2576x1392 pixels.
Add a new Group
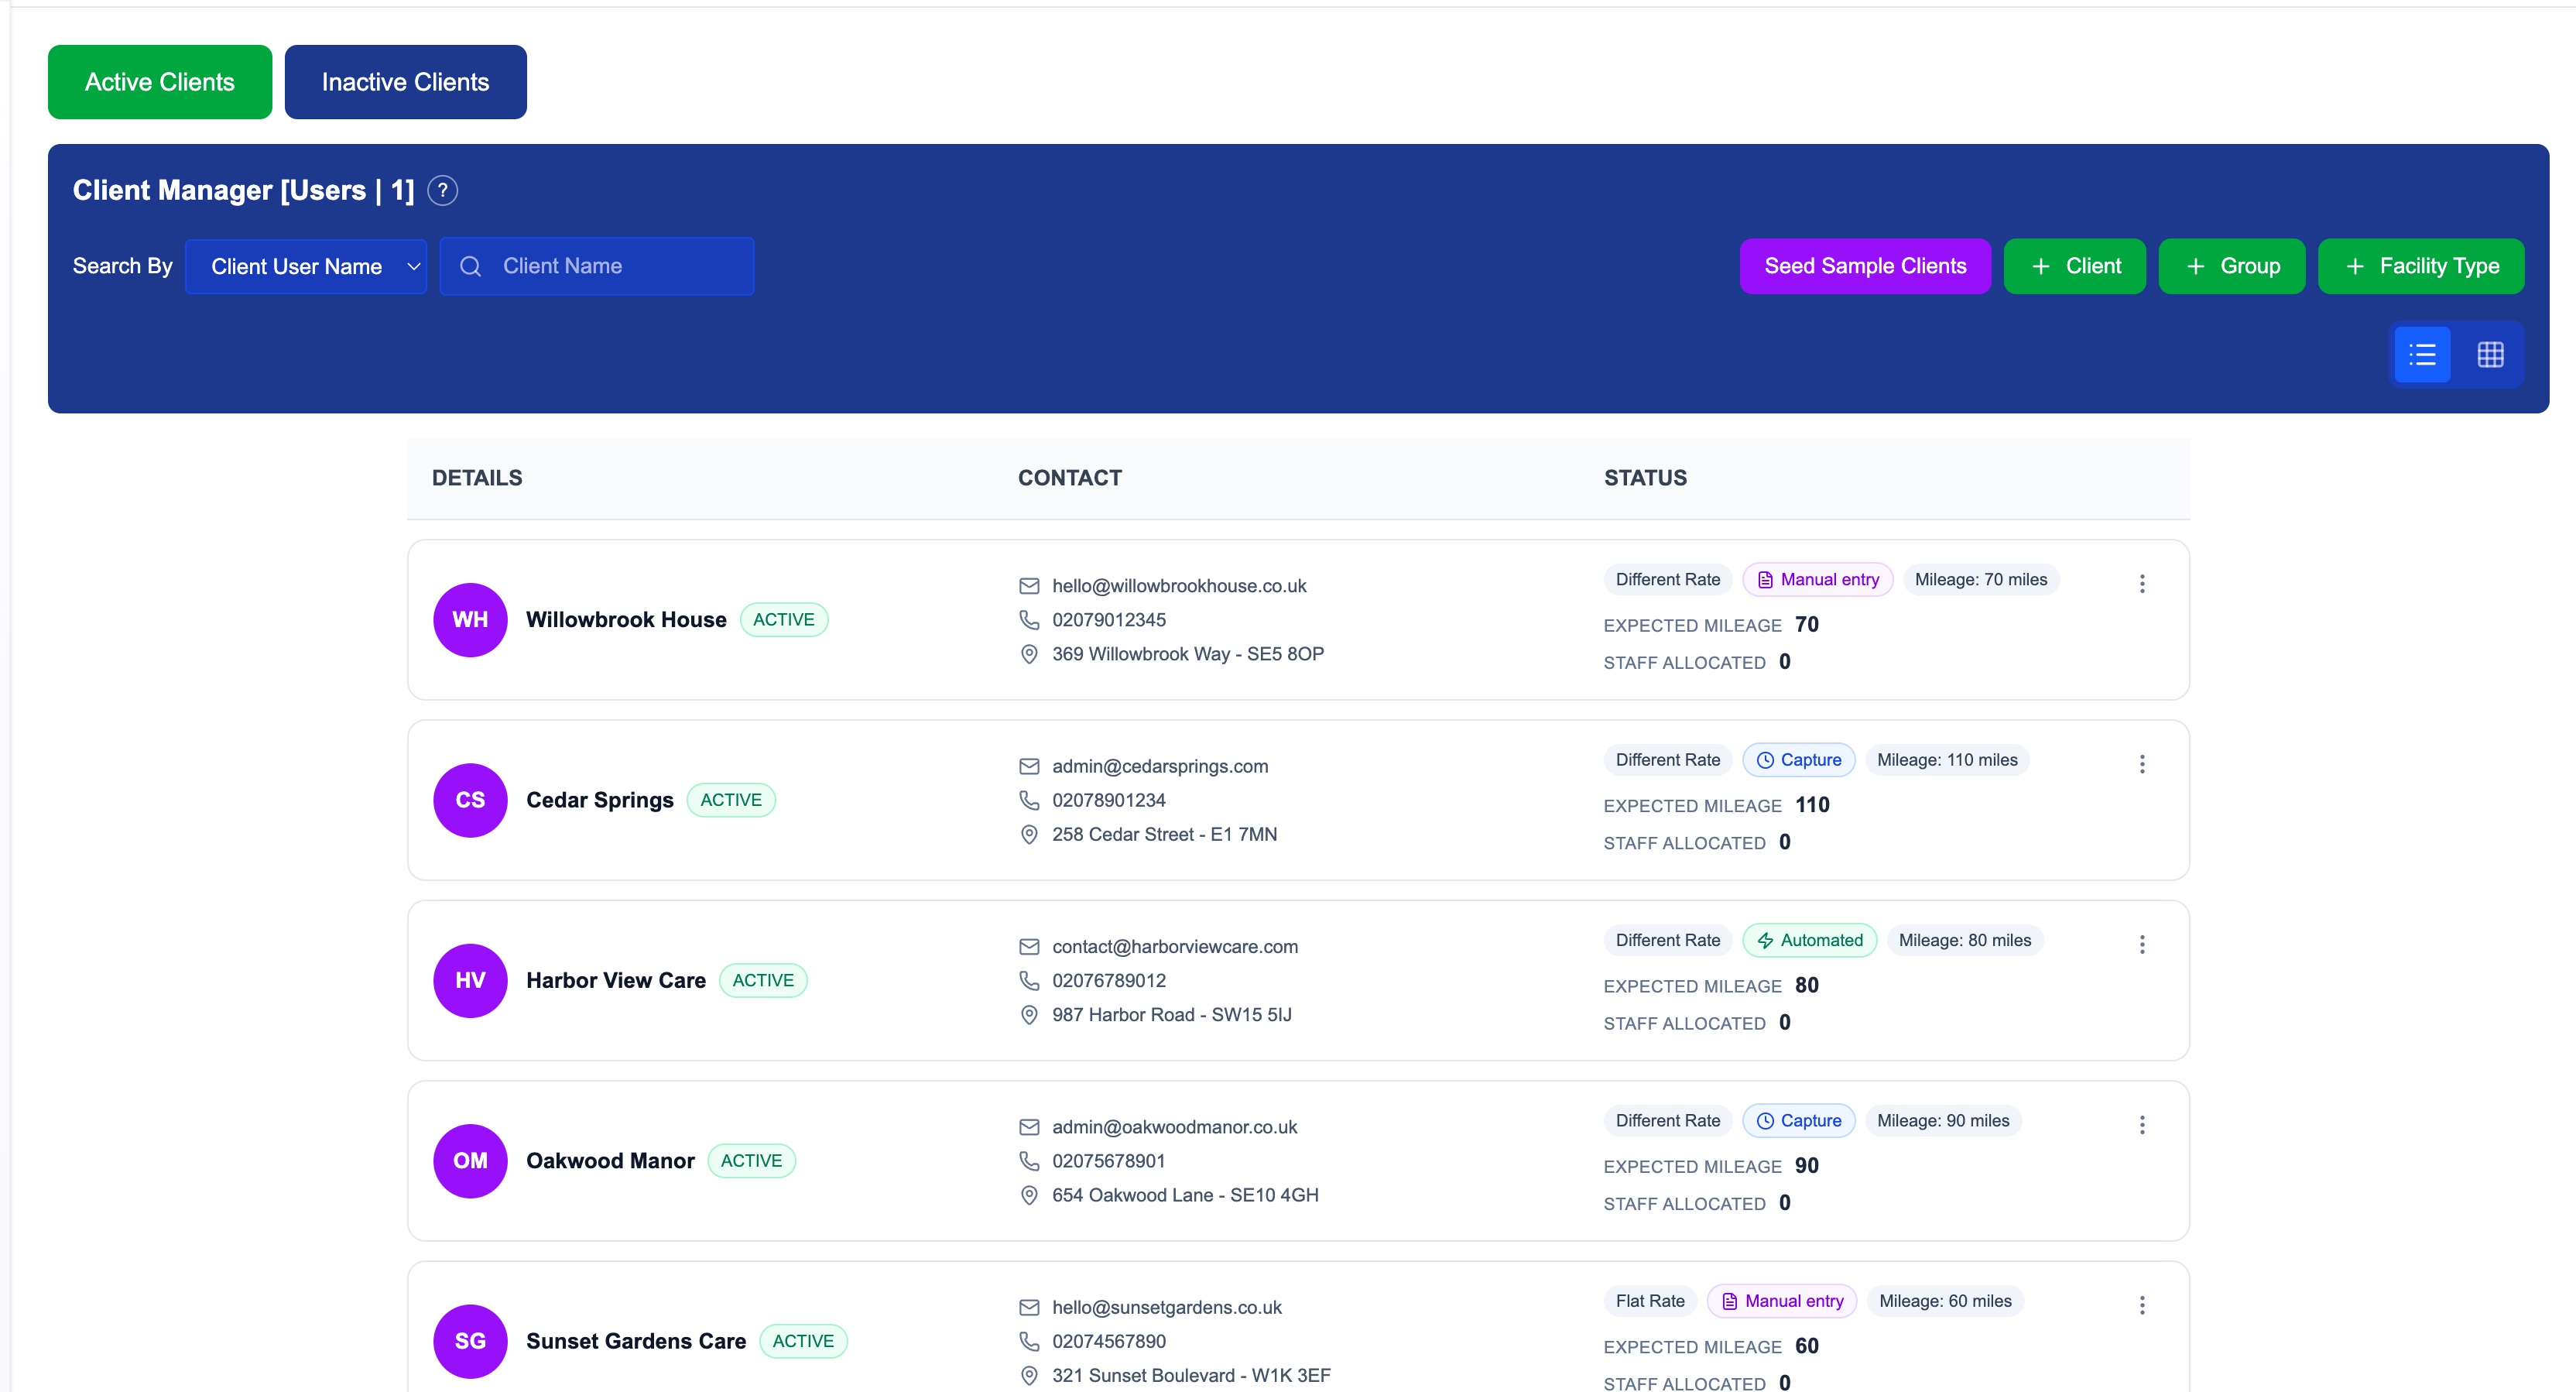2231,266
